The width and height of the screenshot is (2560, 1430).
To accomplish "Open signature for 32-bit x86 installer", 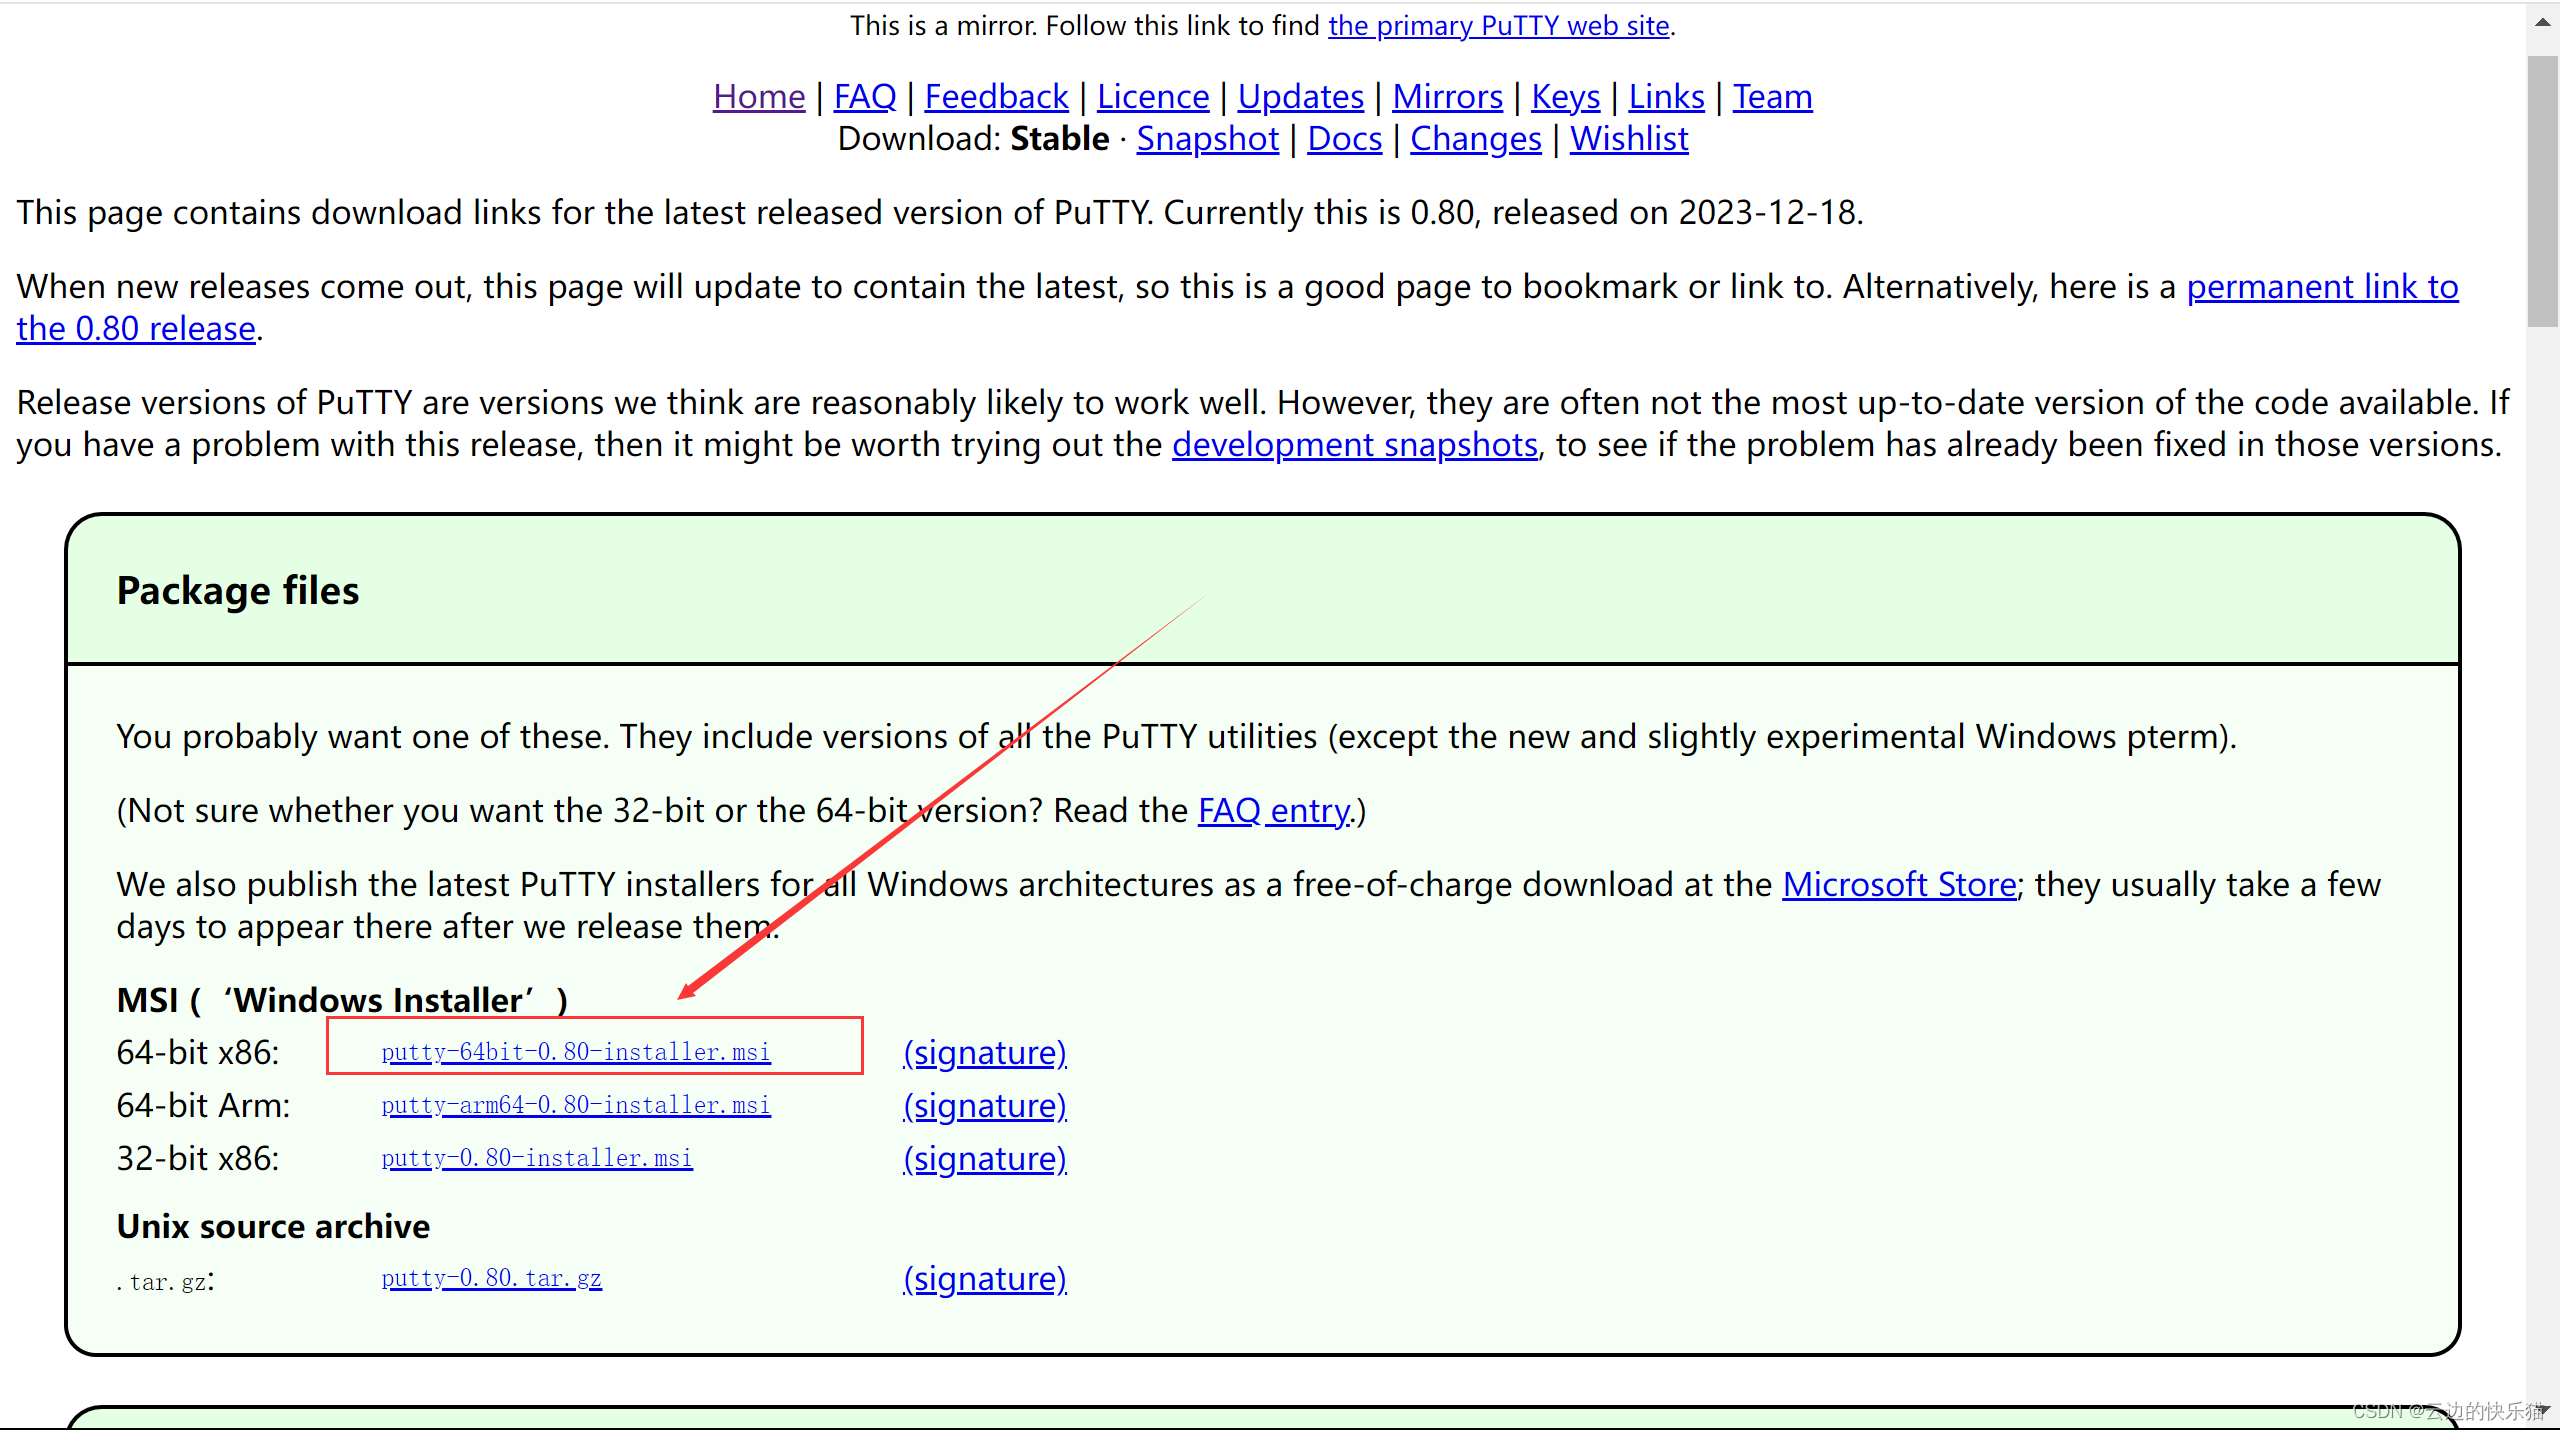I will (985, 1159).
